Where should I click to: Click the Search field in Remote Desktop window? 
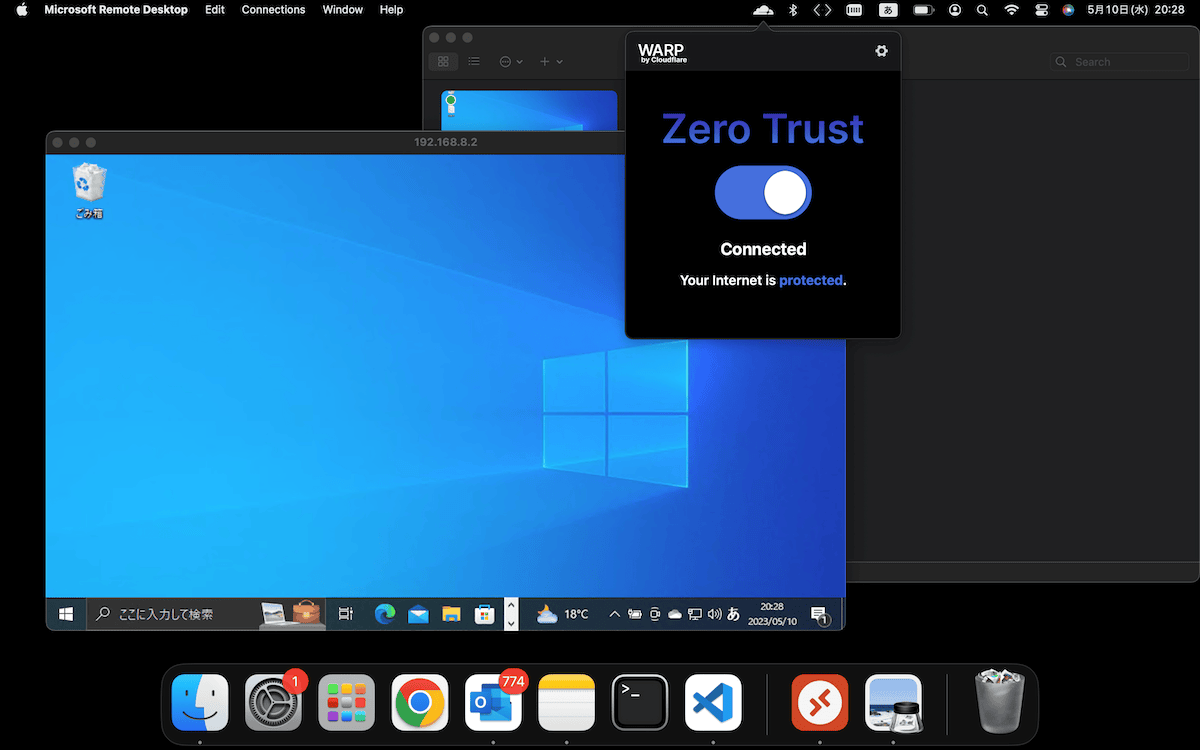pyautogui.click(x=1120, y=62)
